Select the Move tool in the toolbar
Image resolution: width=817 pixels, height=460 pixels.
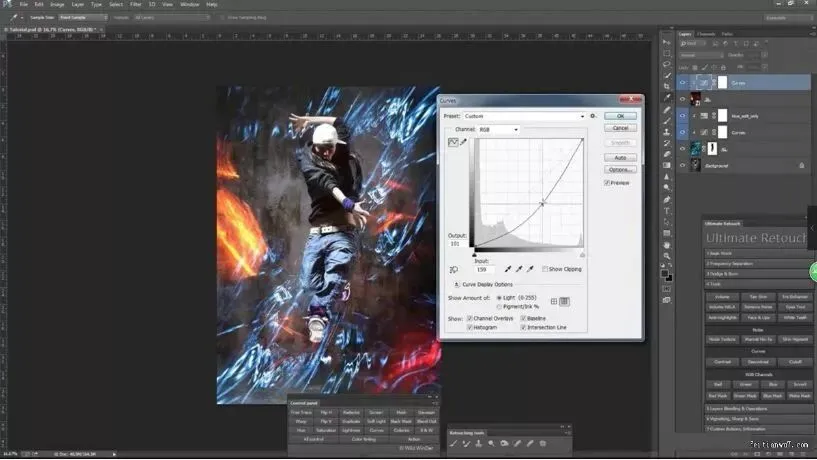pyautogui.click(x=667, y=42)
